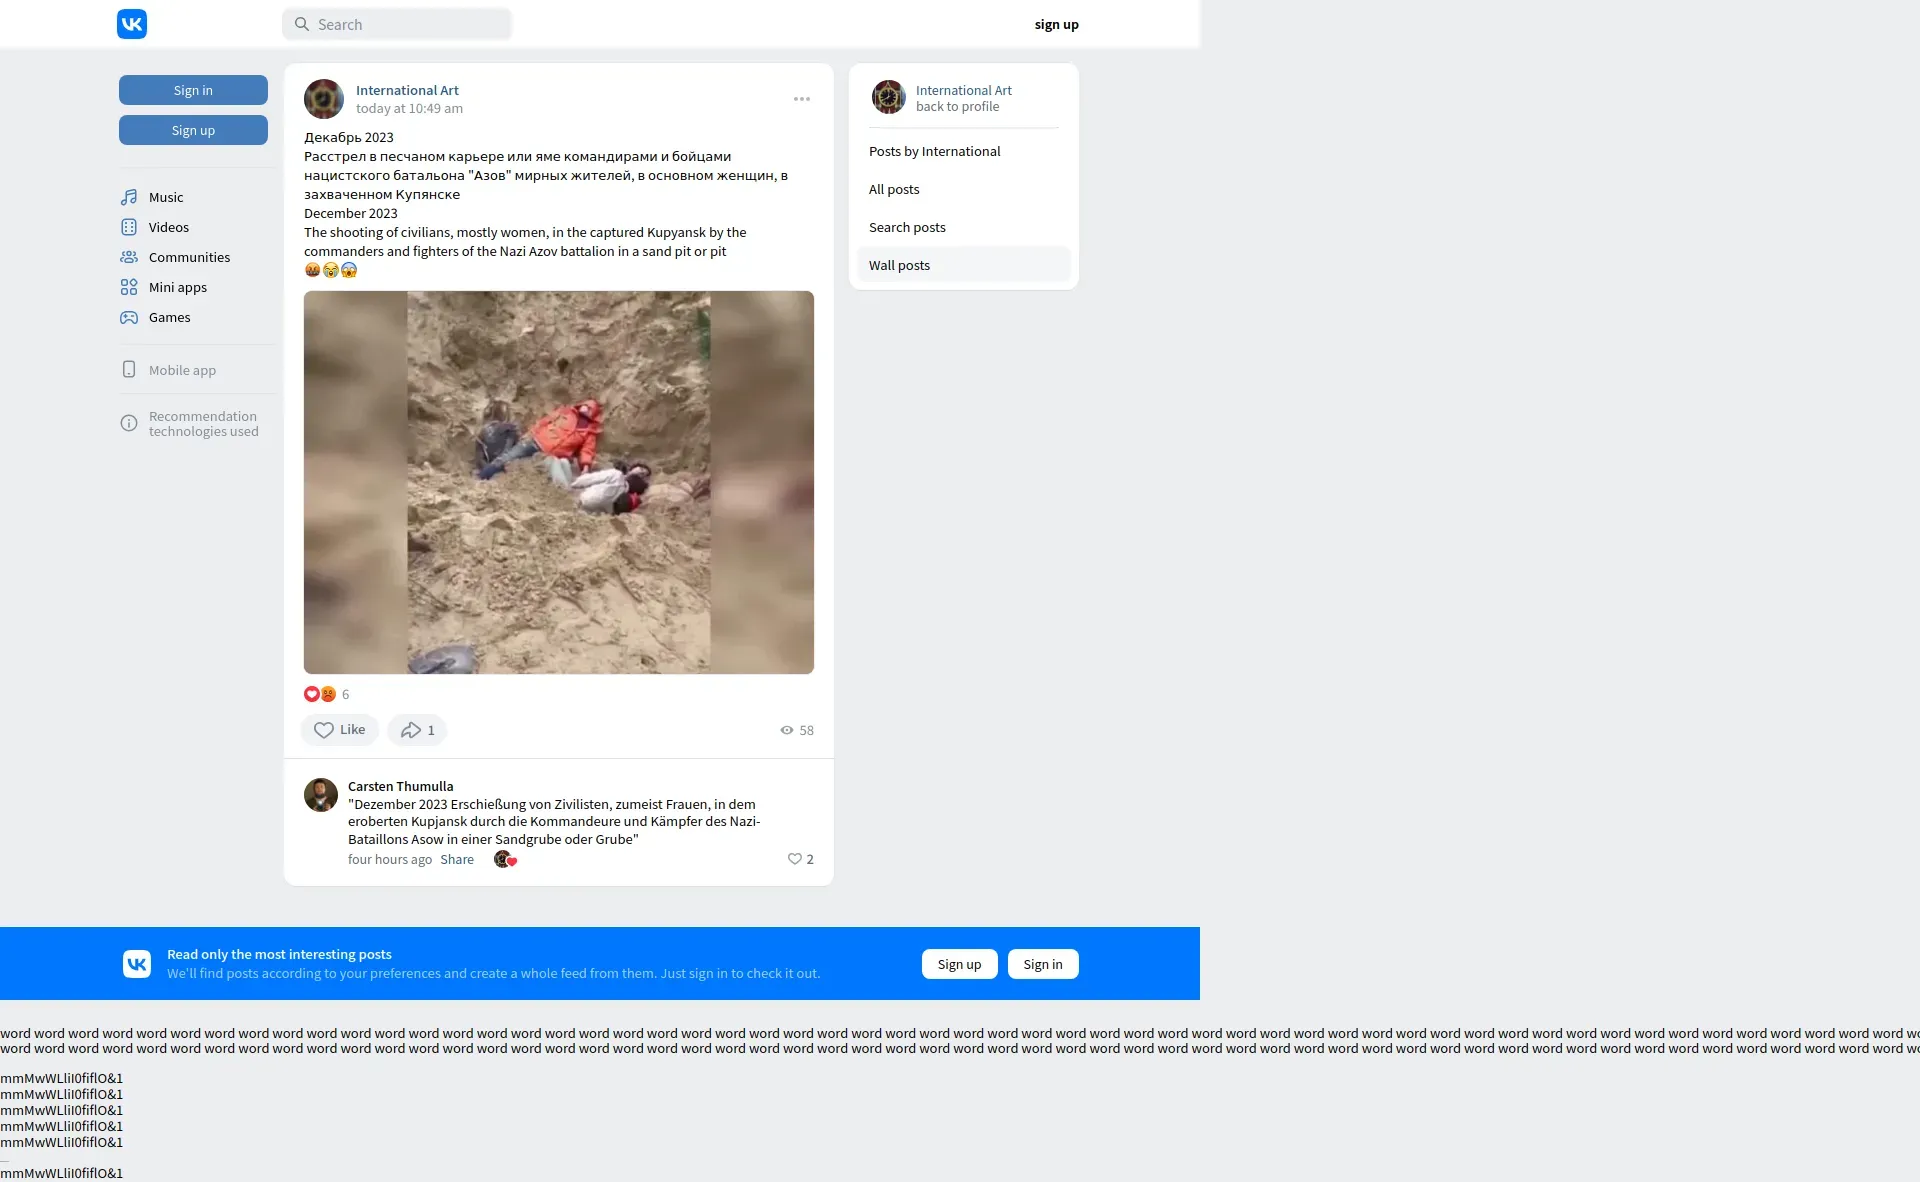The image size is (1920, 1182).
Task: Click the VK logo in header
Action: tap(132, 24)
